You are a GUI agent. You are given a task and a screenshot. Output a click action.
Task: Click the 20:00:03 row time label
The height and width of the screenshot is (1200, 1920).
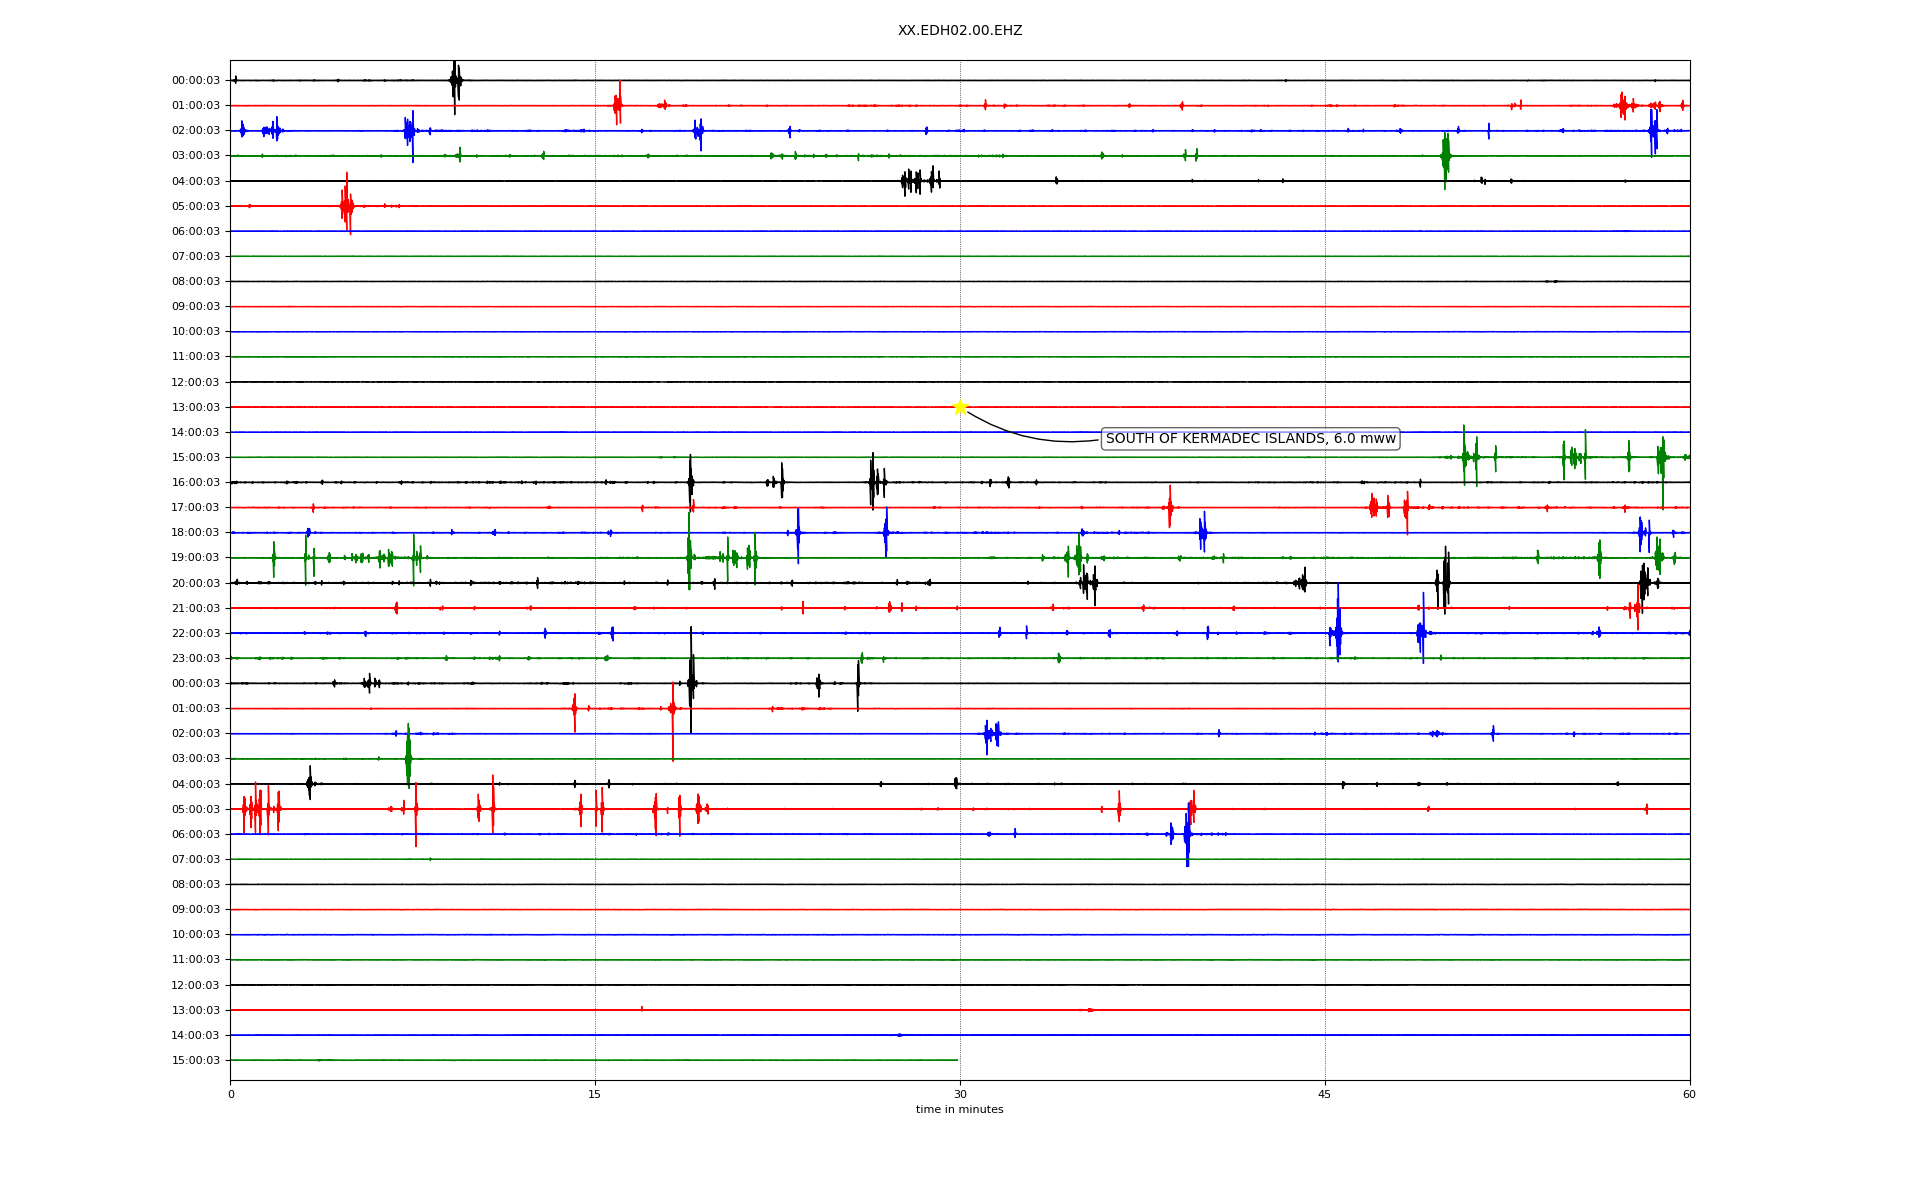click(x=196, y=584)
